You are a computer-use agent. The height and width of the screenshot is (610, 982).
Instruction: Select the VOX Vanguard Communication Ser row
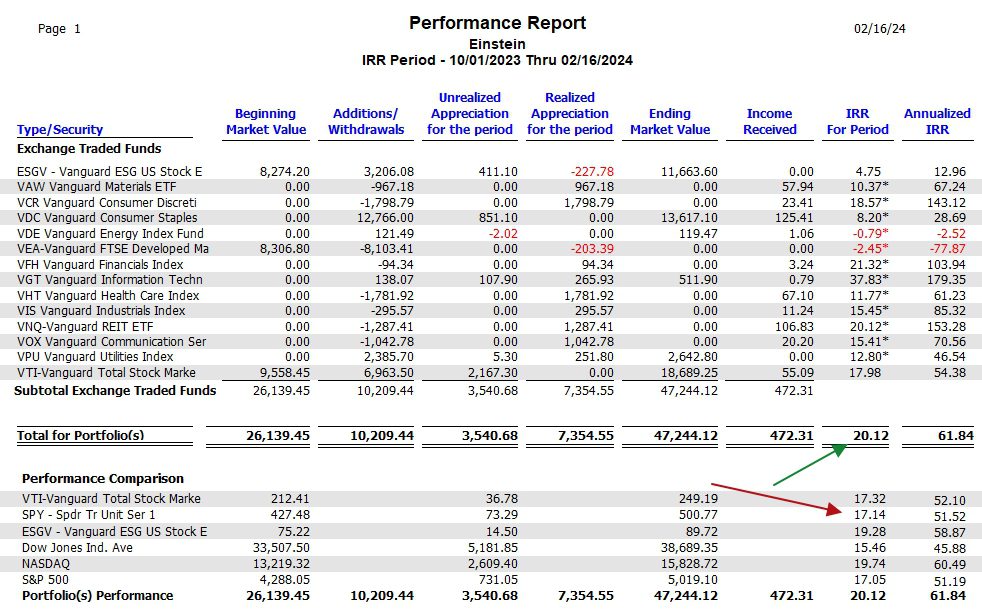coord(491,341)
